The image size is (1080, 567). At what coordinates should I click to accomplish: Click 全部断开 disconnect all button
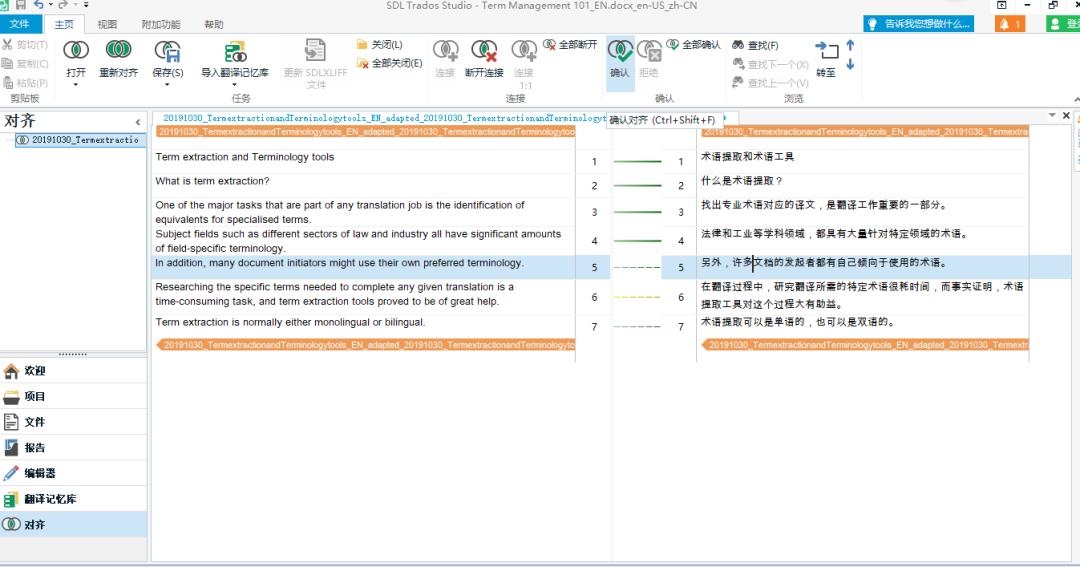click(x=570, y=45)
